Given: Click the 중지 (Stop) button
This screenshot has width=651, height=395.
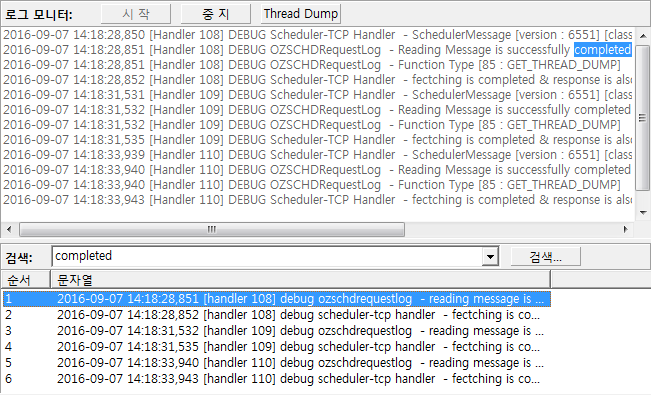Looking at the screenshot, I should [x=215, y=14].
